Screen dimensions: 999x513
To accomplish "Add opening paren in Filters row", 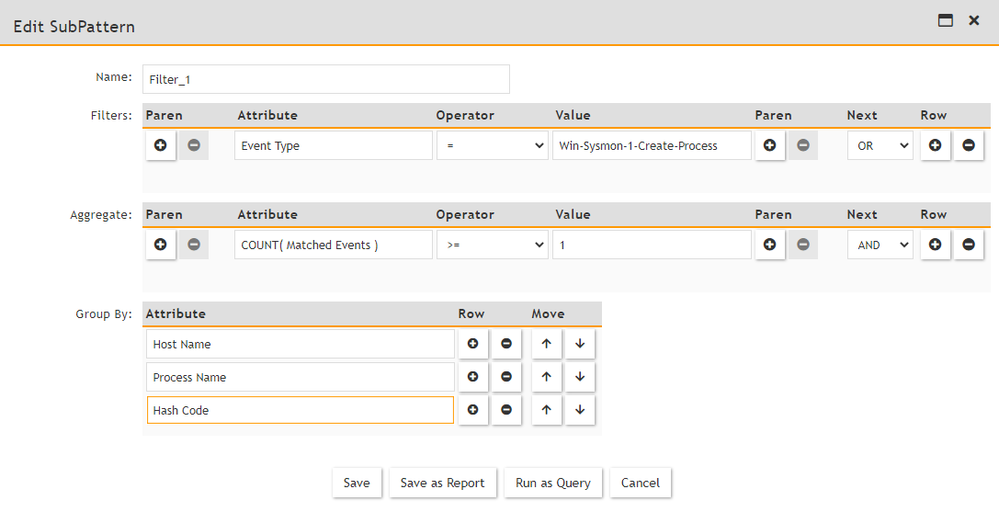I will [161, 146].
